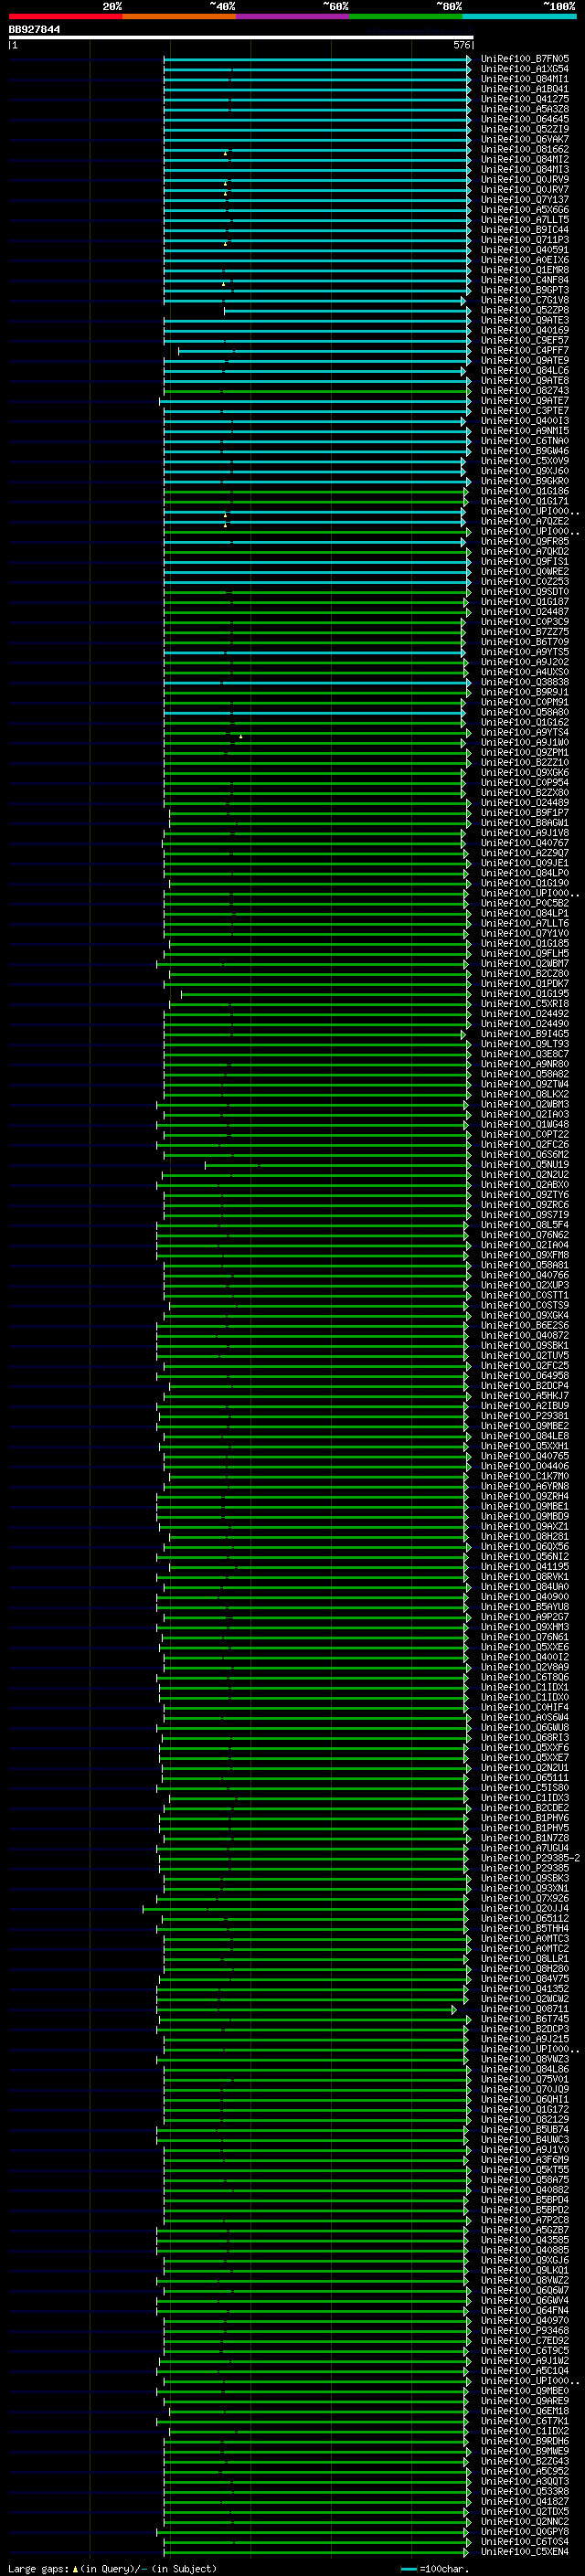Image resolution: width=585 pixels, height=2576 pixels.
Task: Select the UniRef100_A7LLT5 entry
Action: (x=525, y=220)
